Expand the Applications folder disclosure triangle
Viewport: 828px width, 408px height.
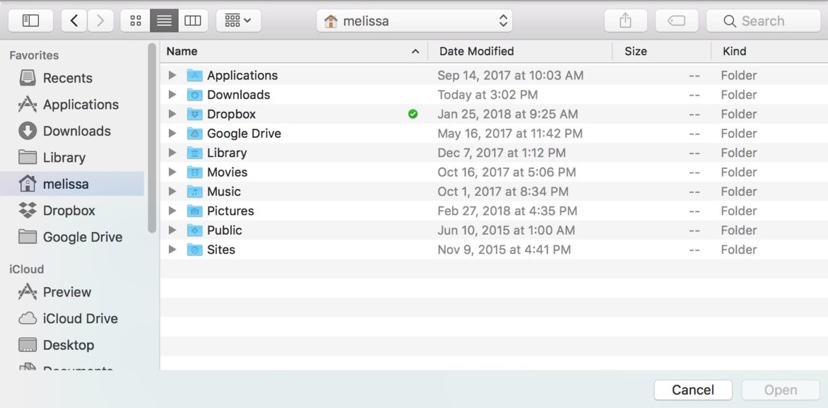click(172, 75)
